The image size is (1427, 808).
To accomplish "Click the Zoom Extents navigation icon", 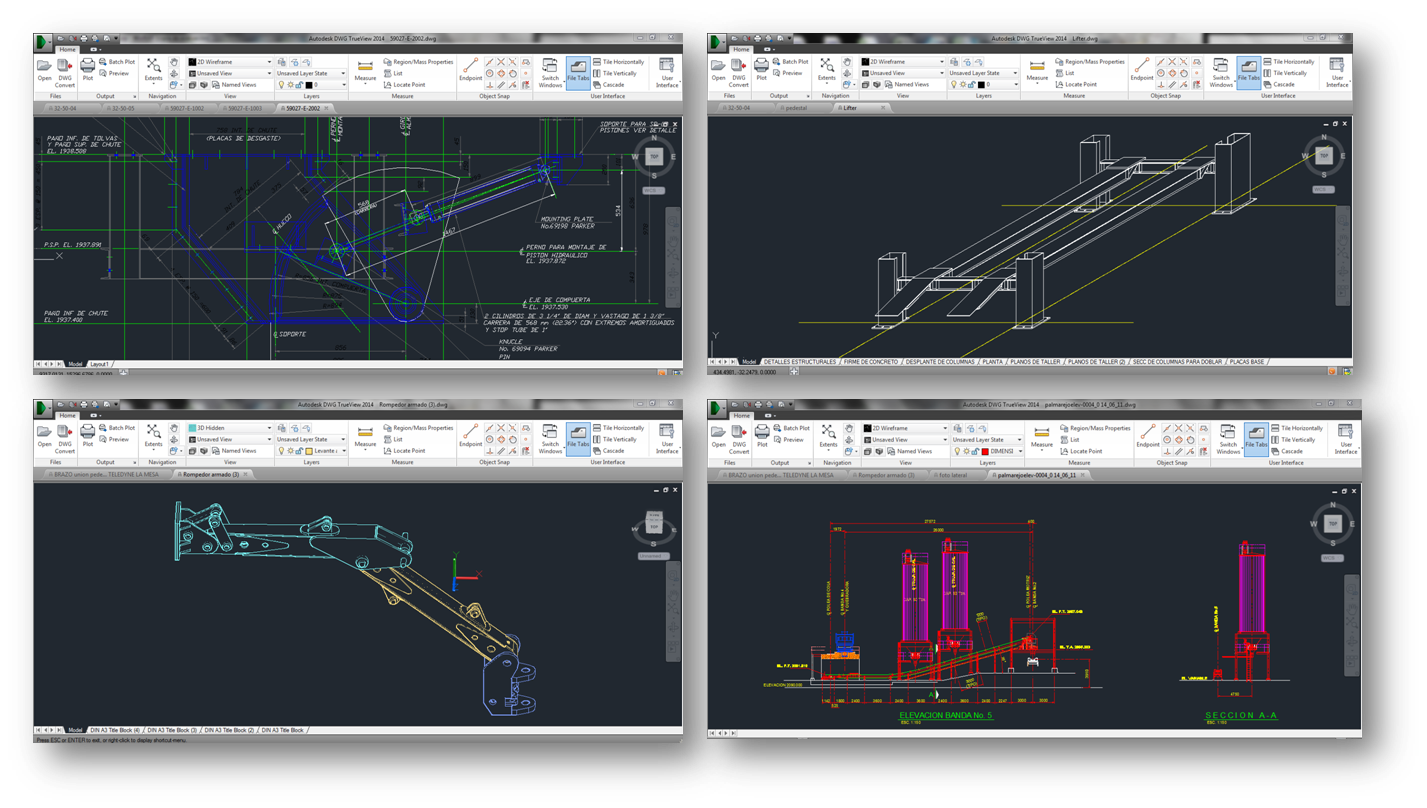I will coord(151,64).
